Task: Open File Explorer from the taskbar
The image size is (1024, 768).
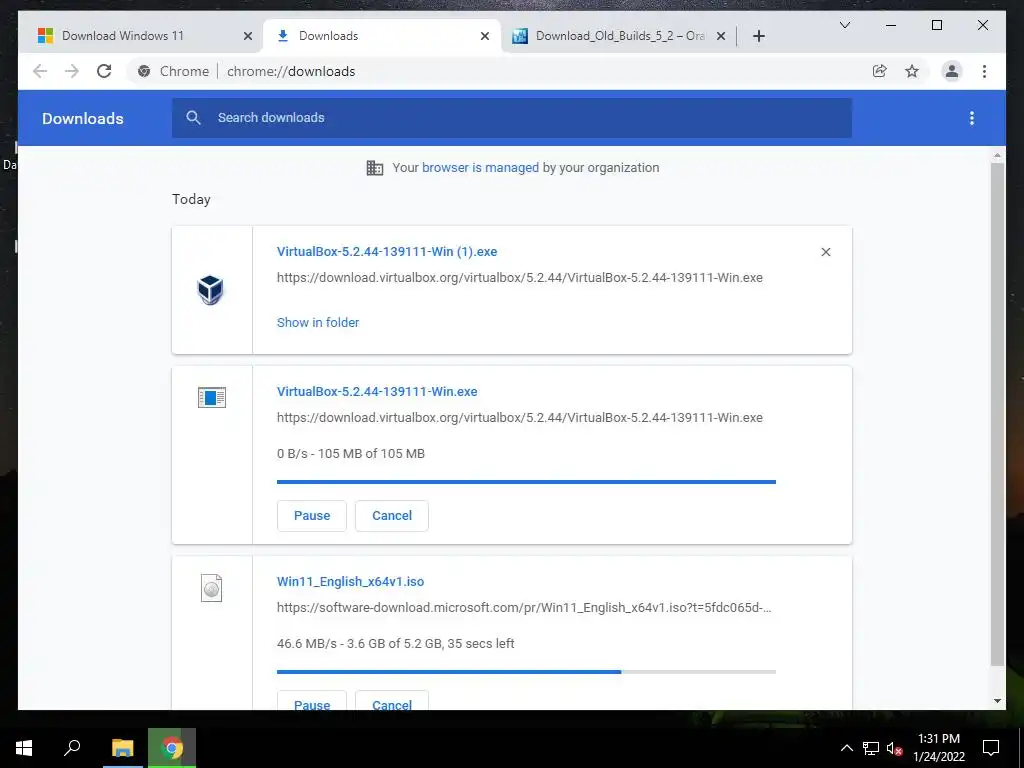Action: (122, 748)
